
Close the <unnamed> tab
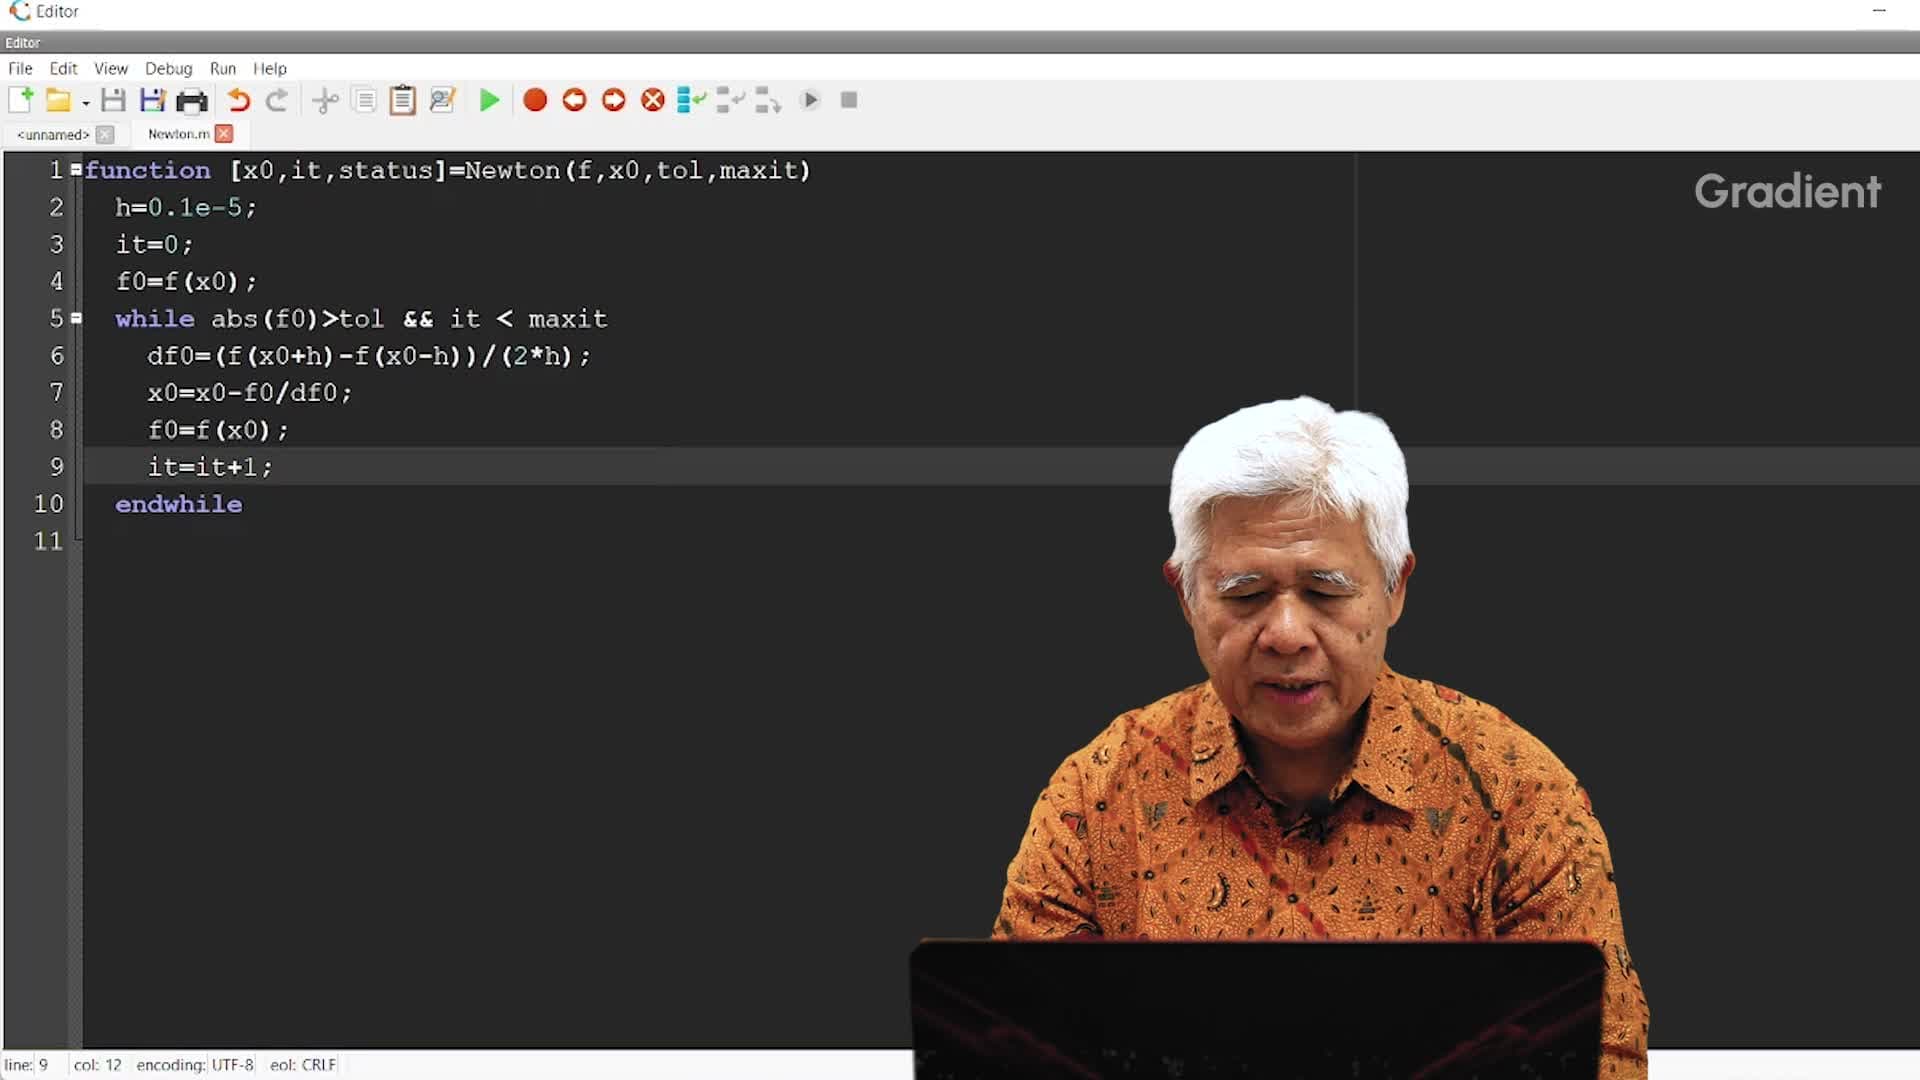[106, 134]
